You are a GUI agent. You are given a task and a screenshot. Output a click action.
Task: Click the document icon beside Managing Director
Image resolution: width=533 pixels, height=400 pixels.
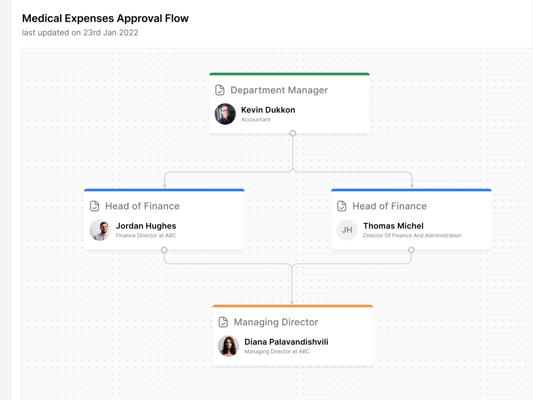(x=223, y=322)
